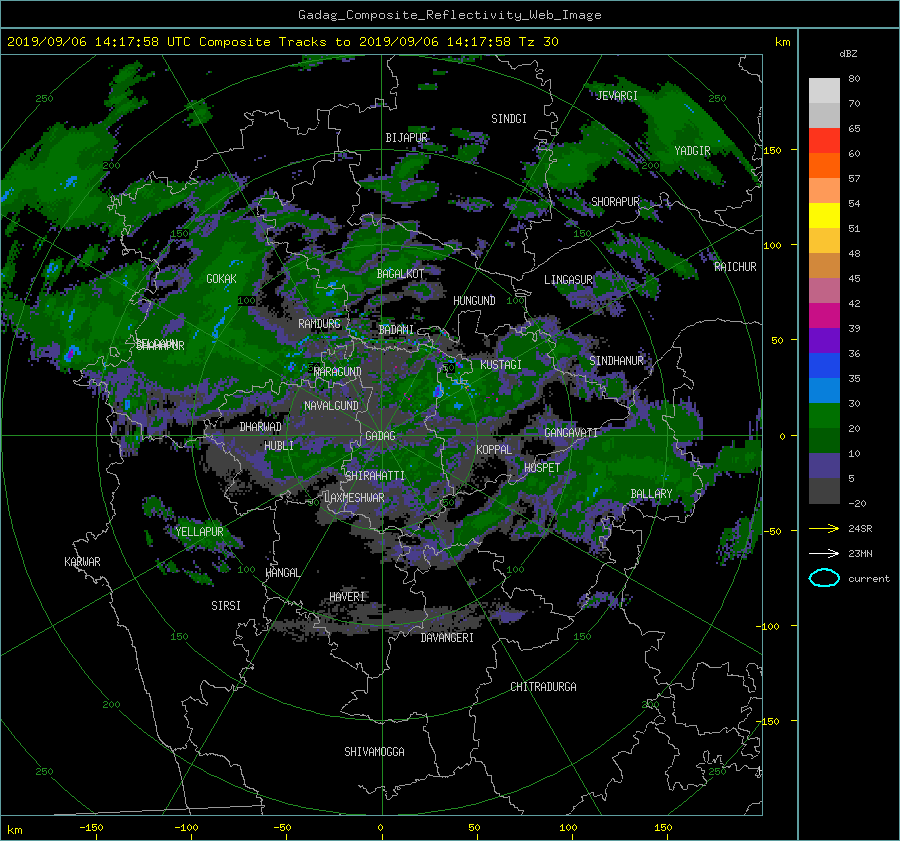Click the image title Gadag_Composite_Reflectivity_Web_Image
The height and width of the screenshot is (841, 900).
point(449,15)
